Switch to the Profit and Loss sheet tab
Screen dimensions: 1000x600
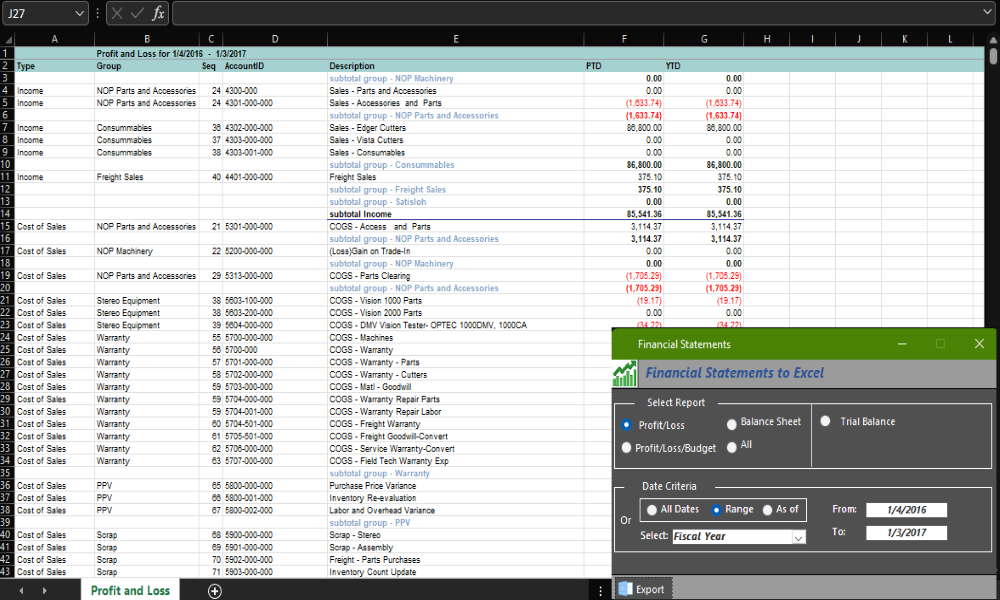(130, 591)
